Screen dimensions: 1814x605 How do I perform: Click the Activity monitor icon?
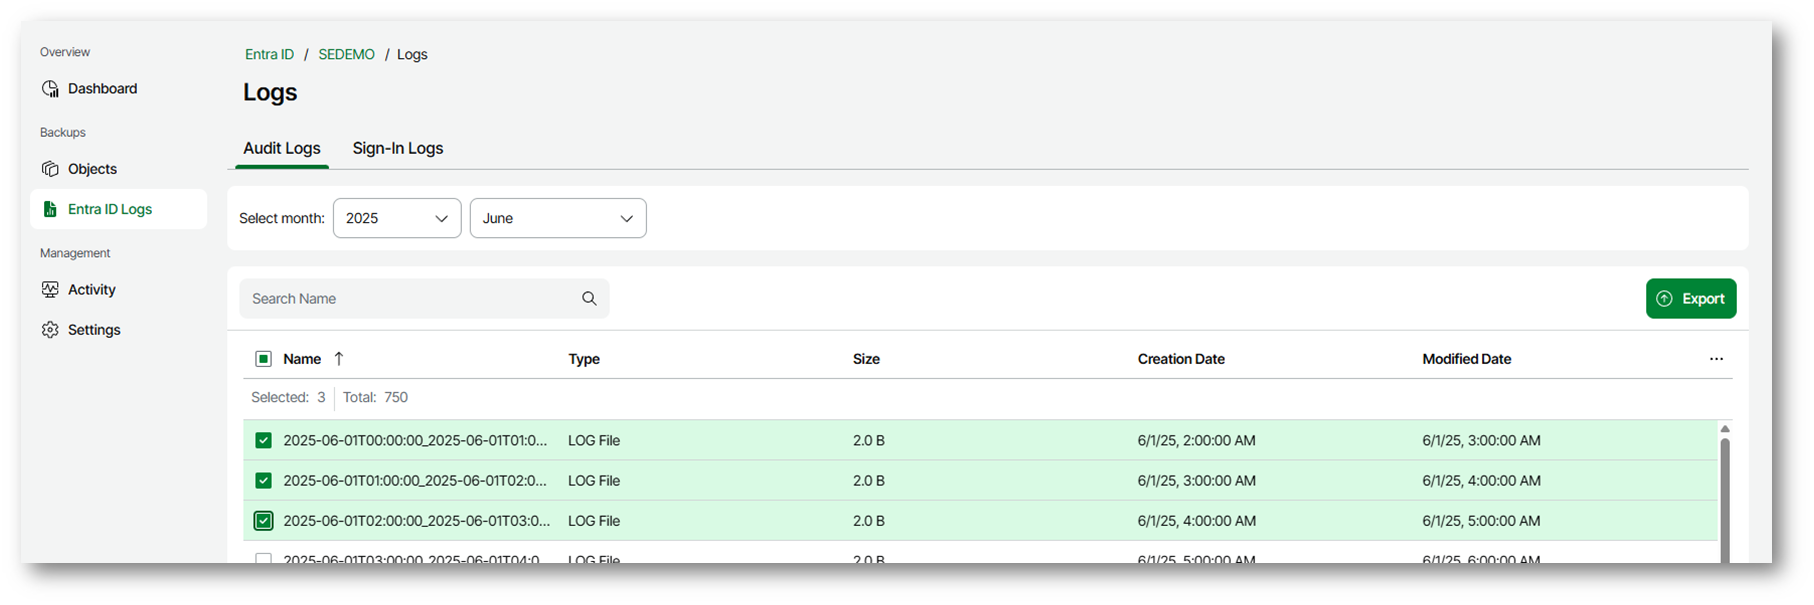tap(50, 290)
